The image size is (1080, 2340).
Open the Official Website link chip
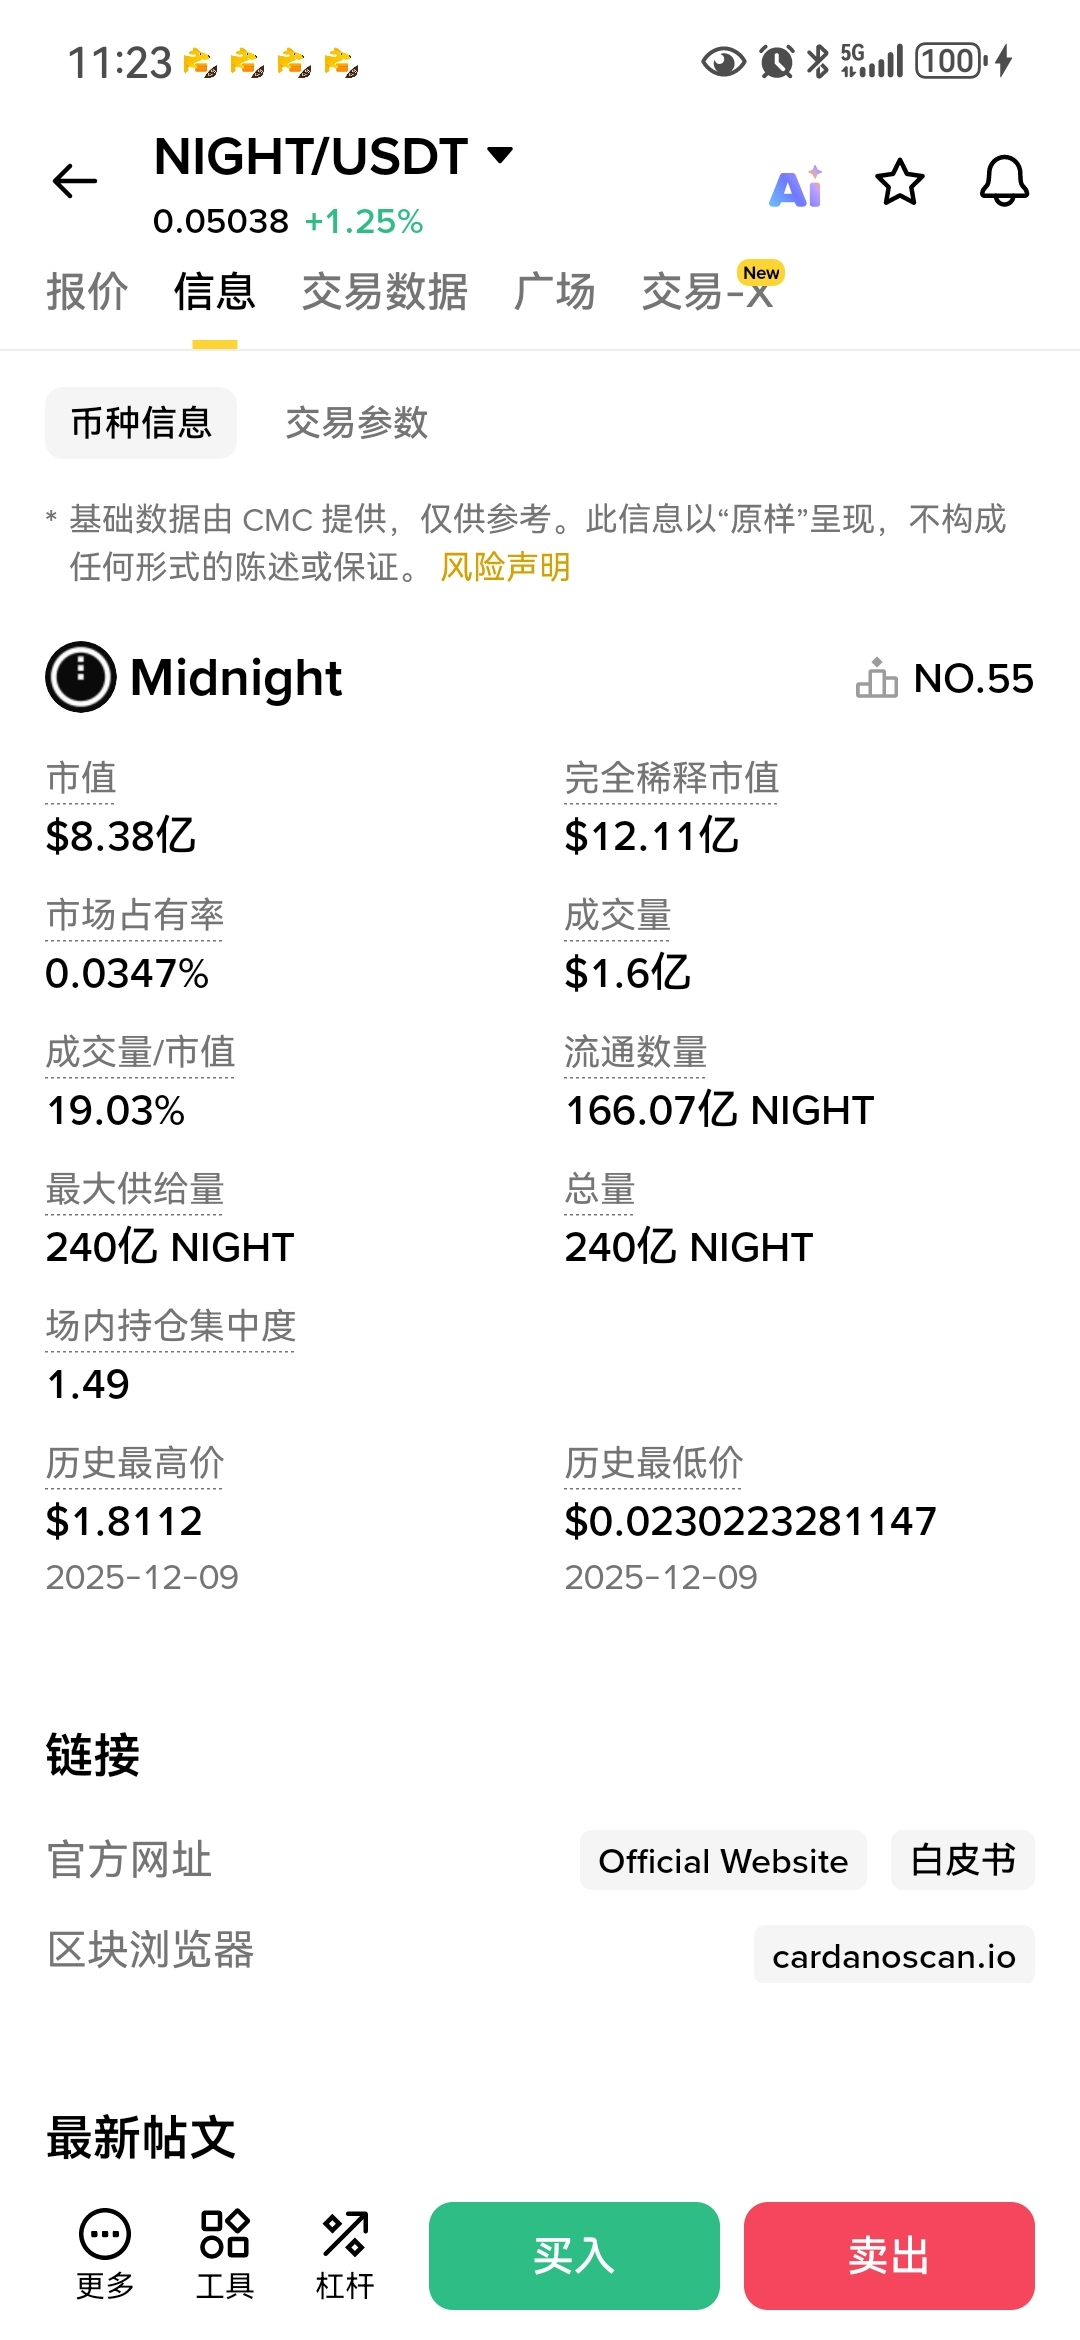[723, 1861]
